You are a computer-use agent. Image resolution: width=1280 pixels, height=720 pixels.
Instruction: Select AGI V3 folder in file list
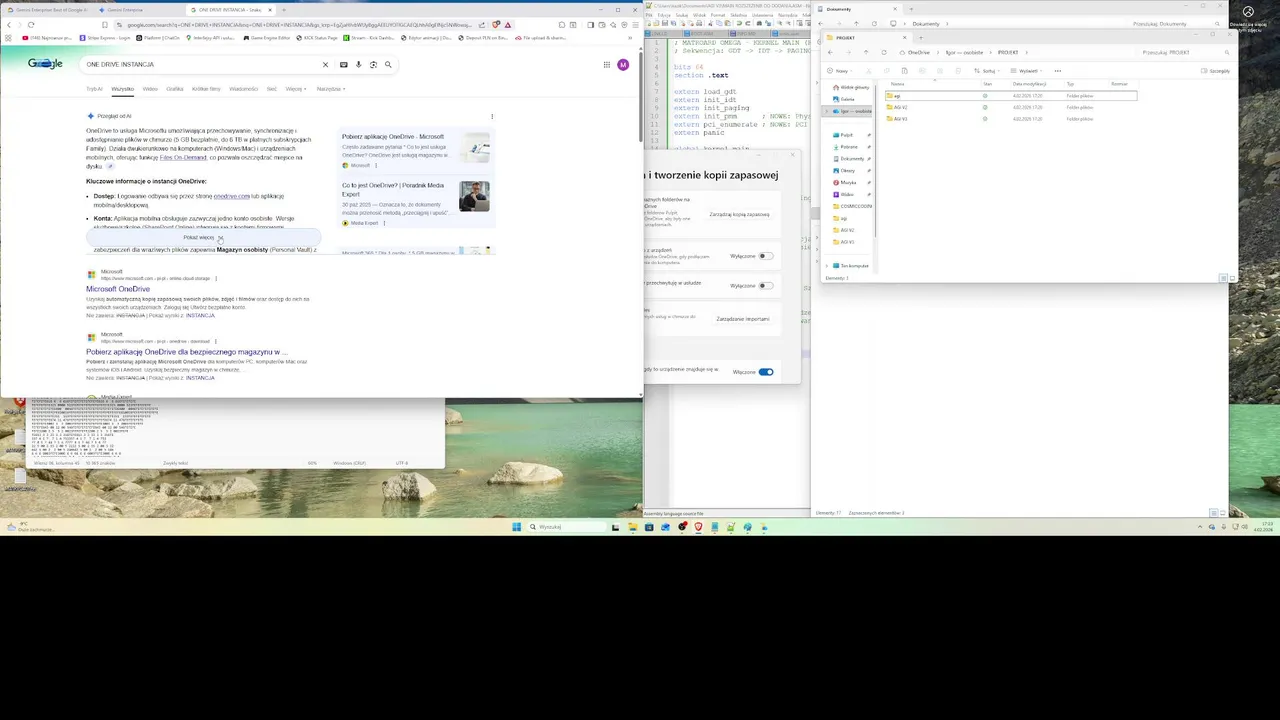(1010, 119)
